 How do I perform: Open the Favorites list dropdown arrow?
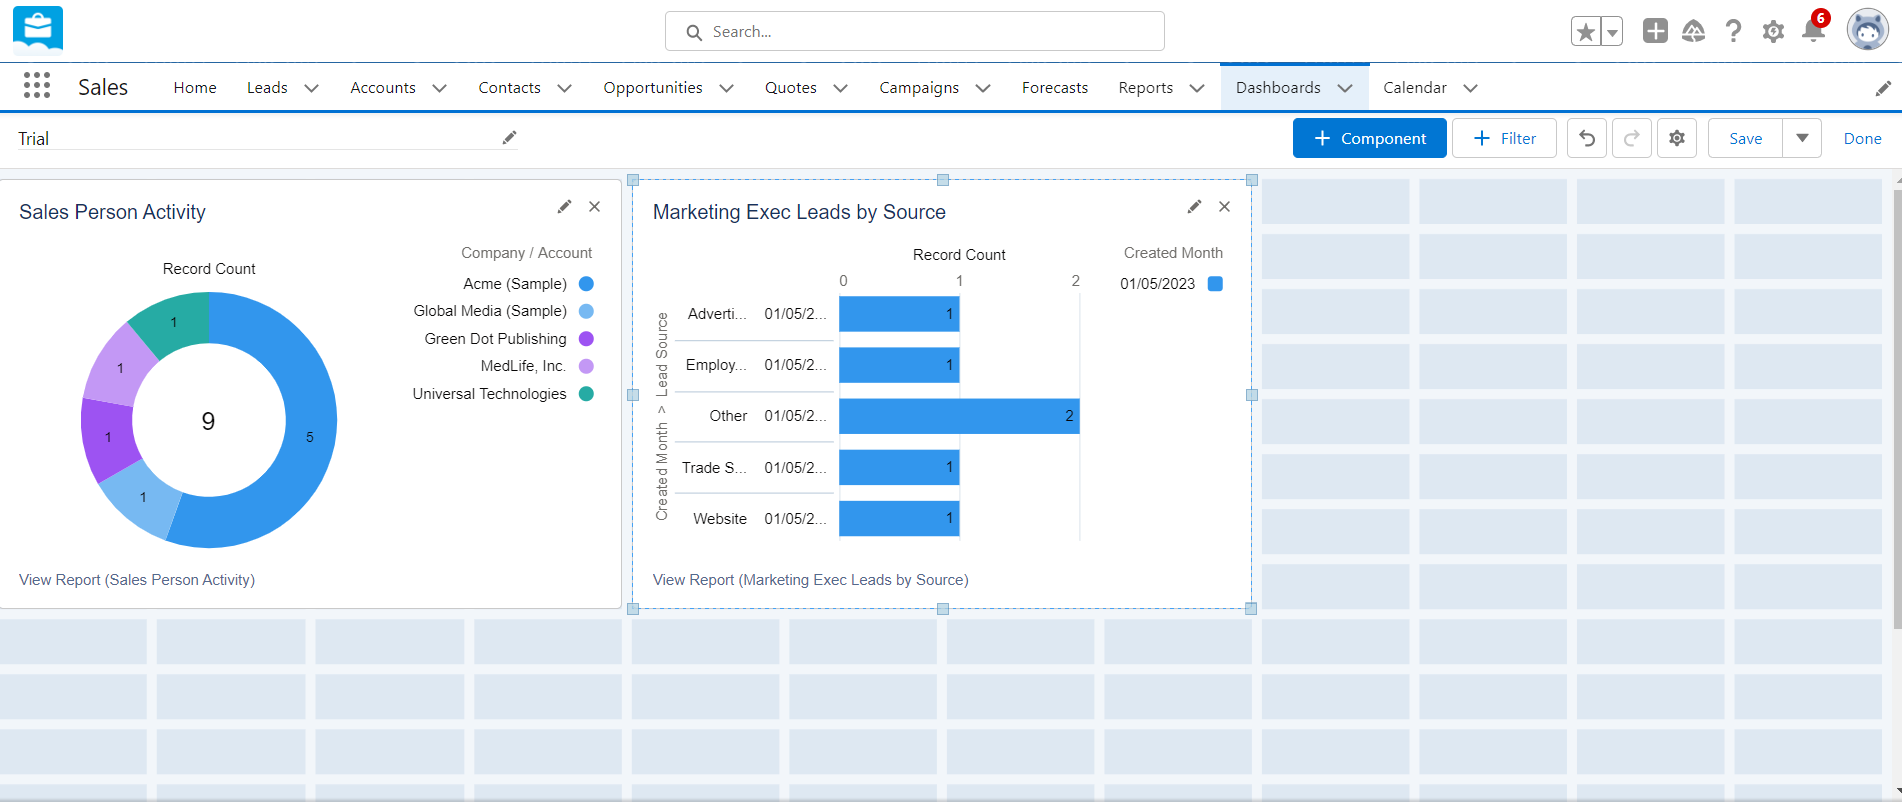coord(1612,32)
